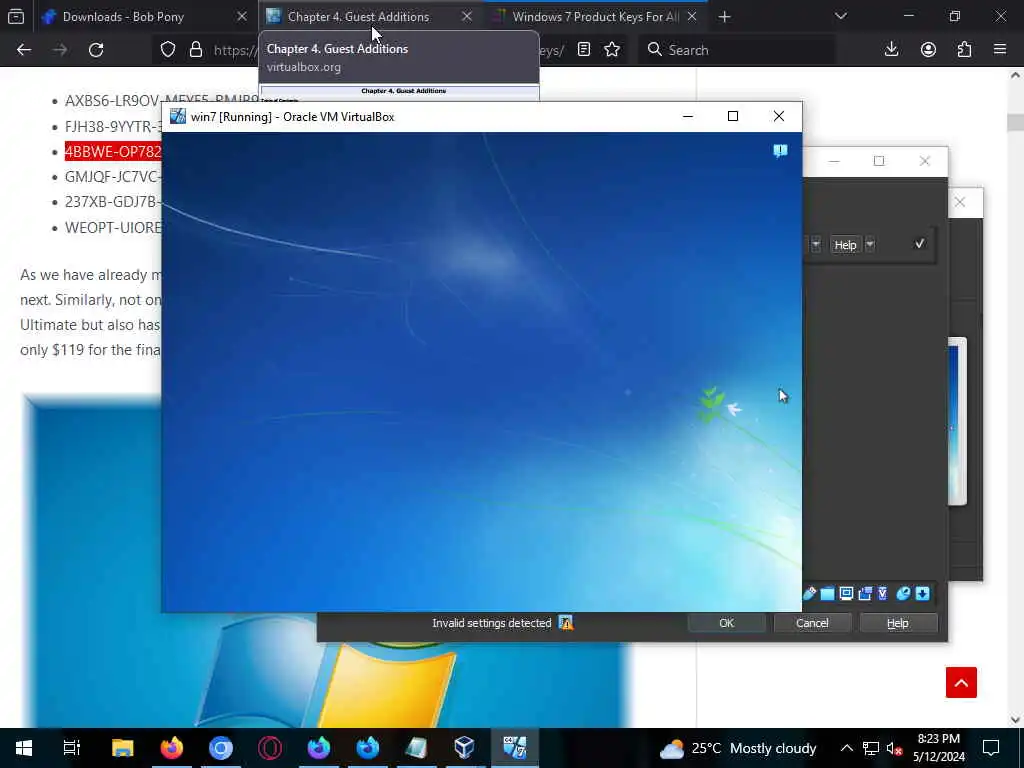
Task: Click the Invalid settings detected message
Action: (491, 623)
